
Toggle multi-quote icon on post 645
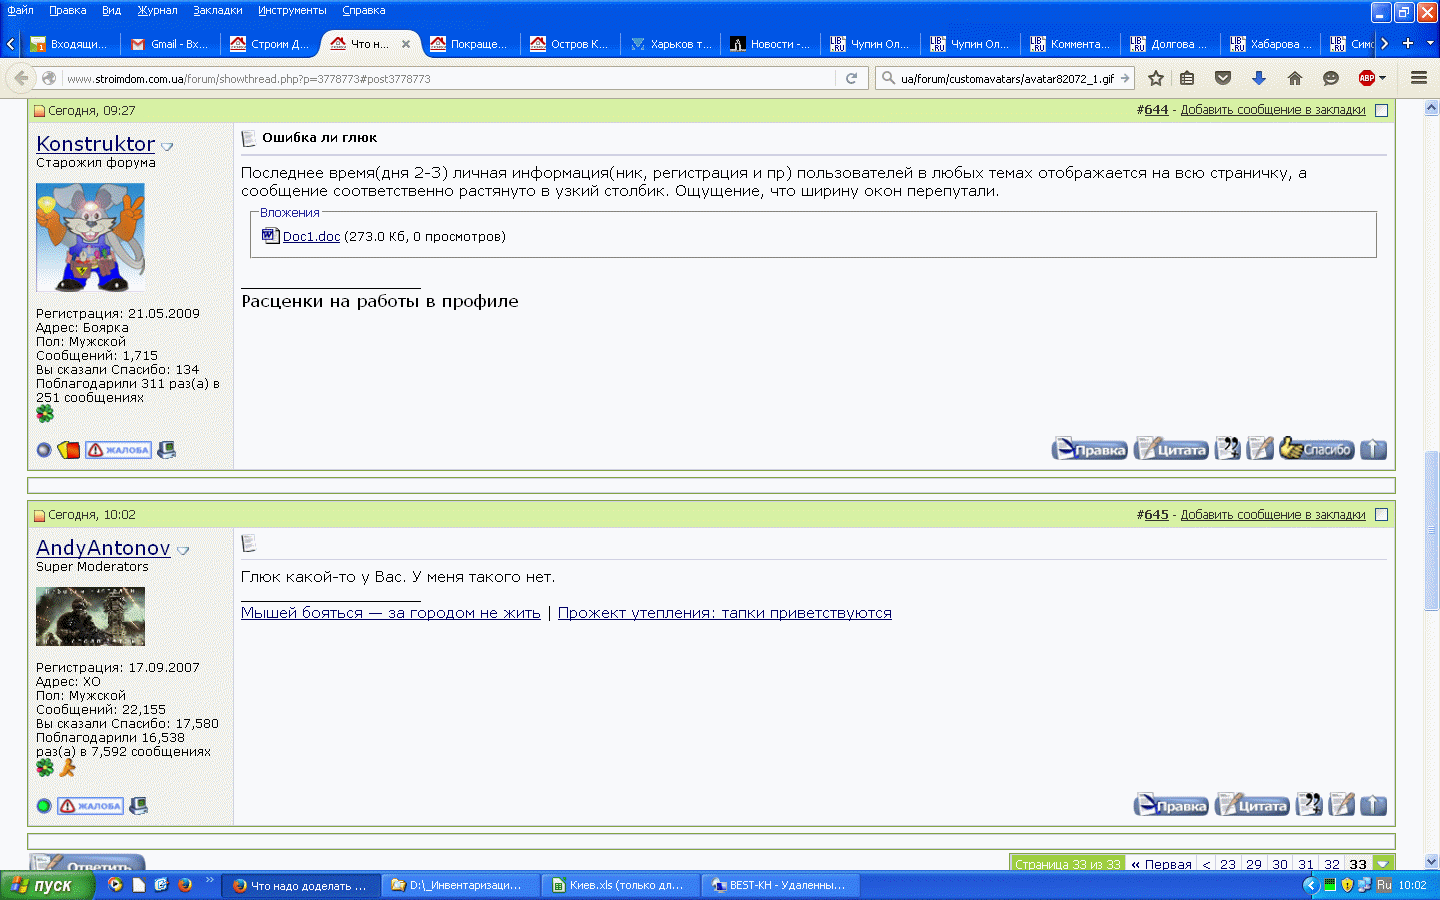click(1309, 805)
